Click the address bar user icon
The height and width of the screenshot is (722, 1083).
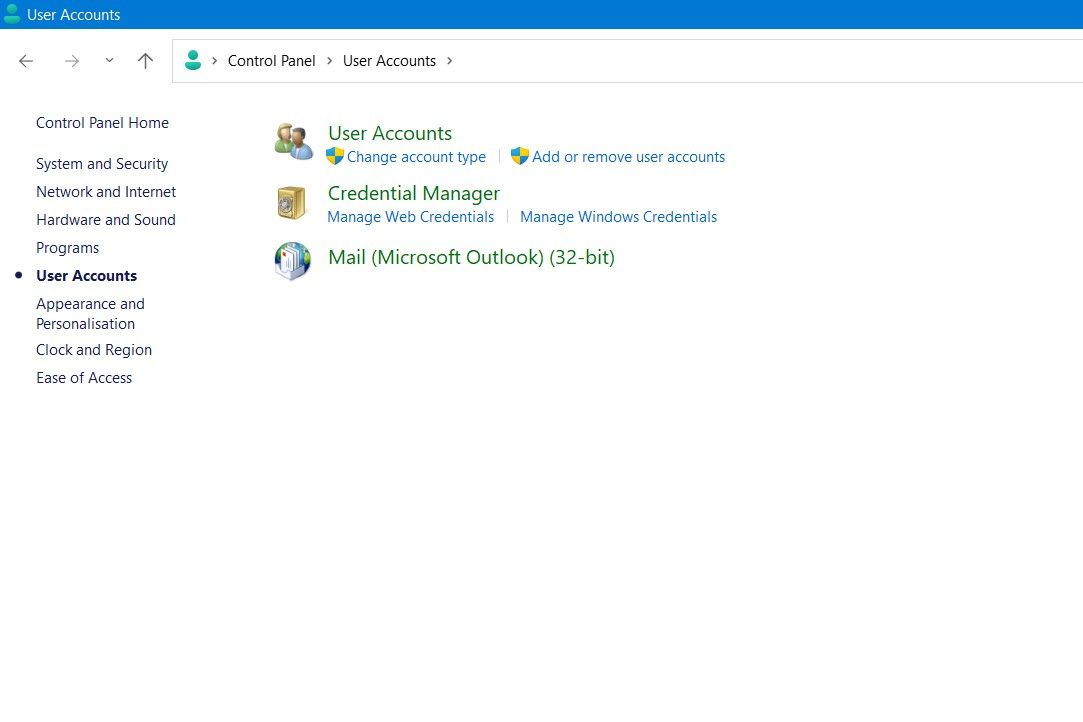193,61
